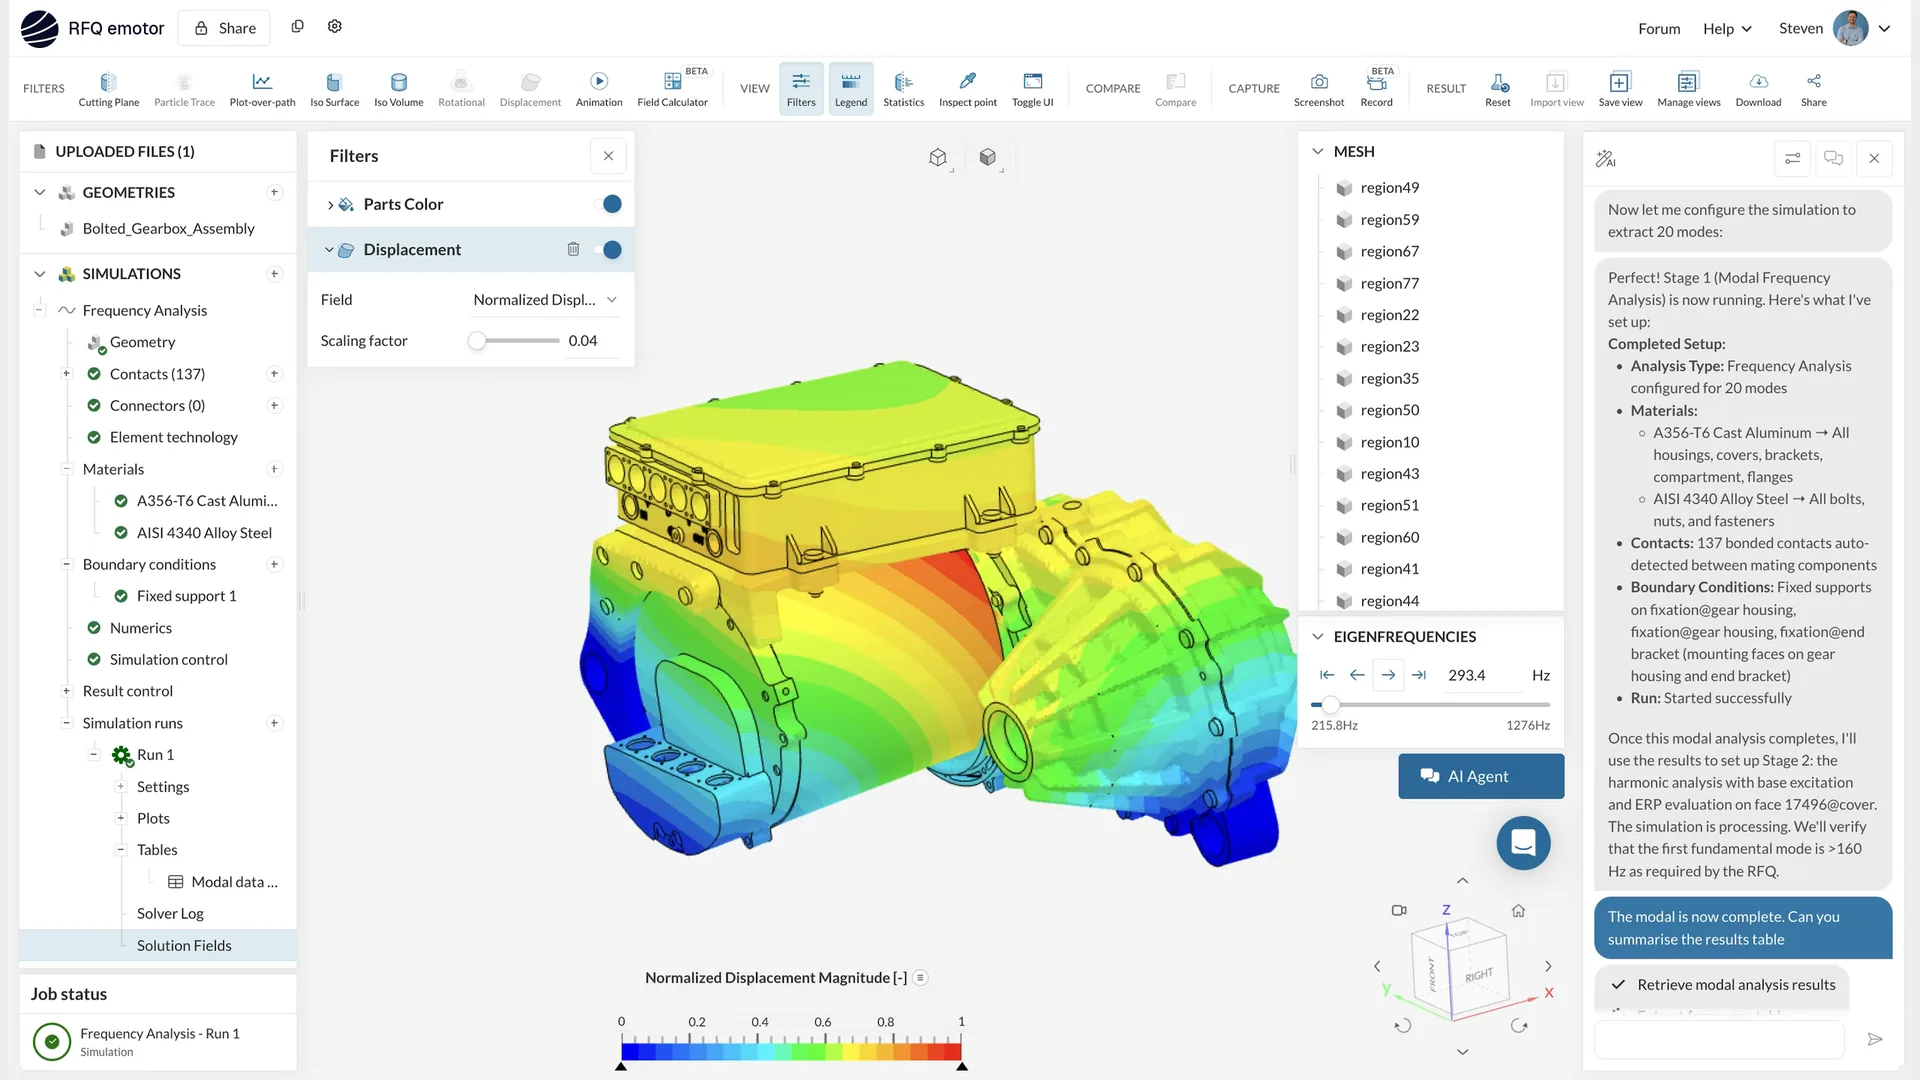Screen dimensions: 1920x1080
Task: Open the Plot-over-path tool
Action: [x=262, y=89]
